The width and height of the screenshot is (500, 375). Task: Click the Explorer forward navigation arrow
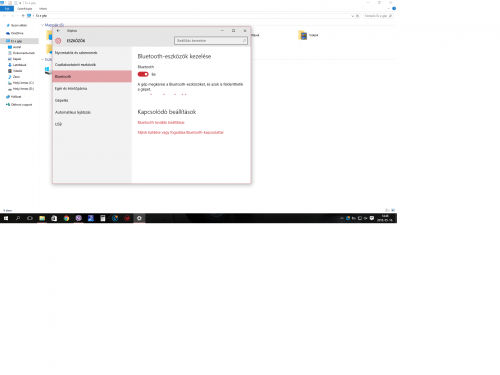tap(12, 16)
